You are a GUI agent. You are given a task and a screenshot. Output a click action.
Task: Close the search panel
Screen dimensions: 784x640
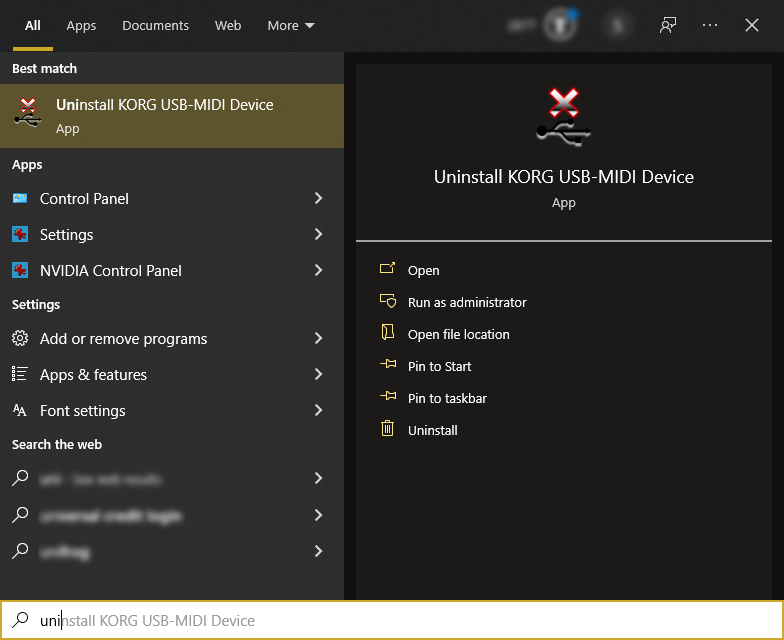(752, 25)
